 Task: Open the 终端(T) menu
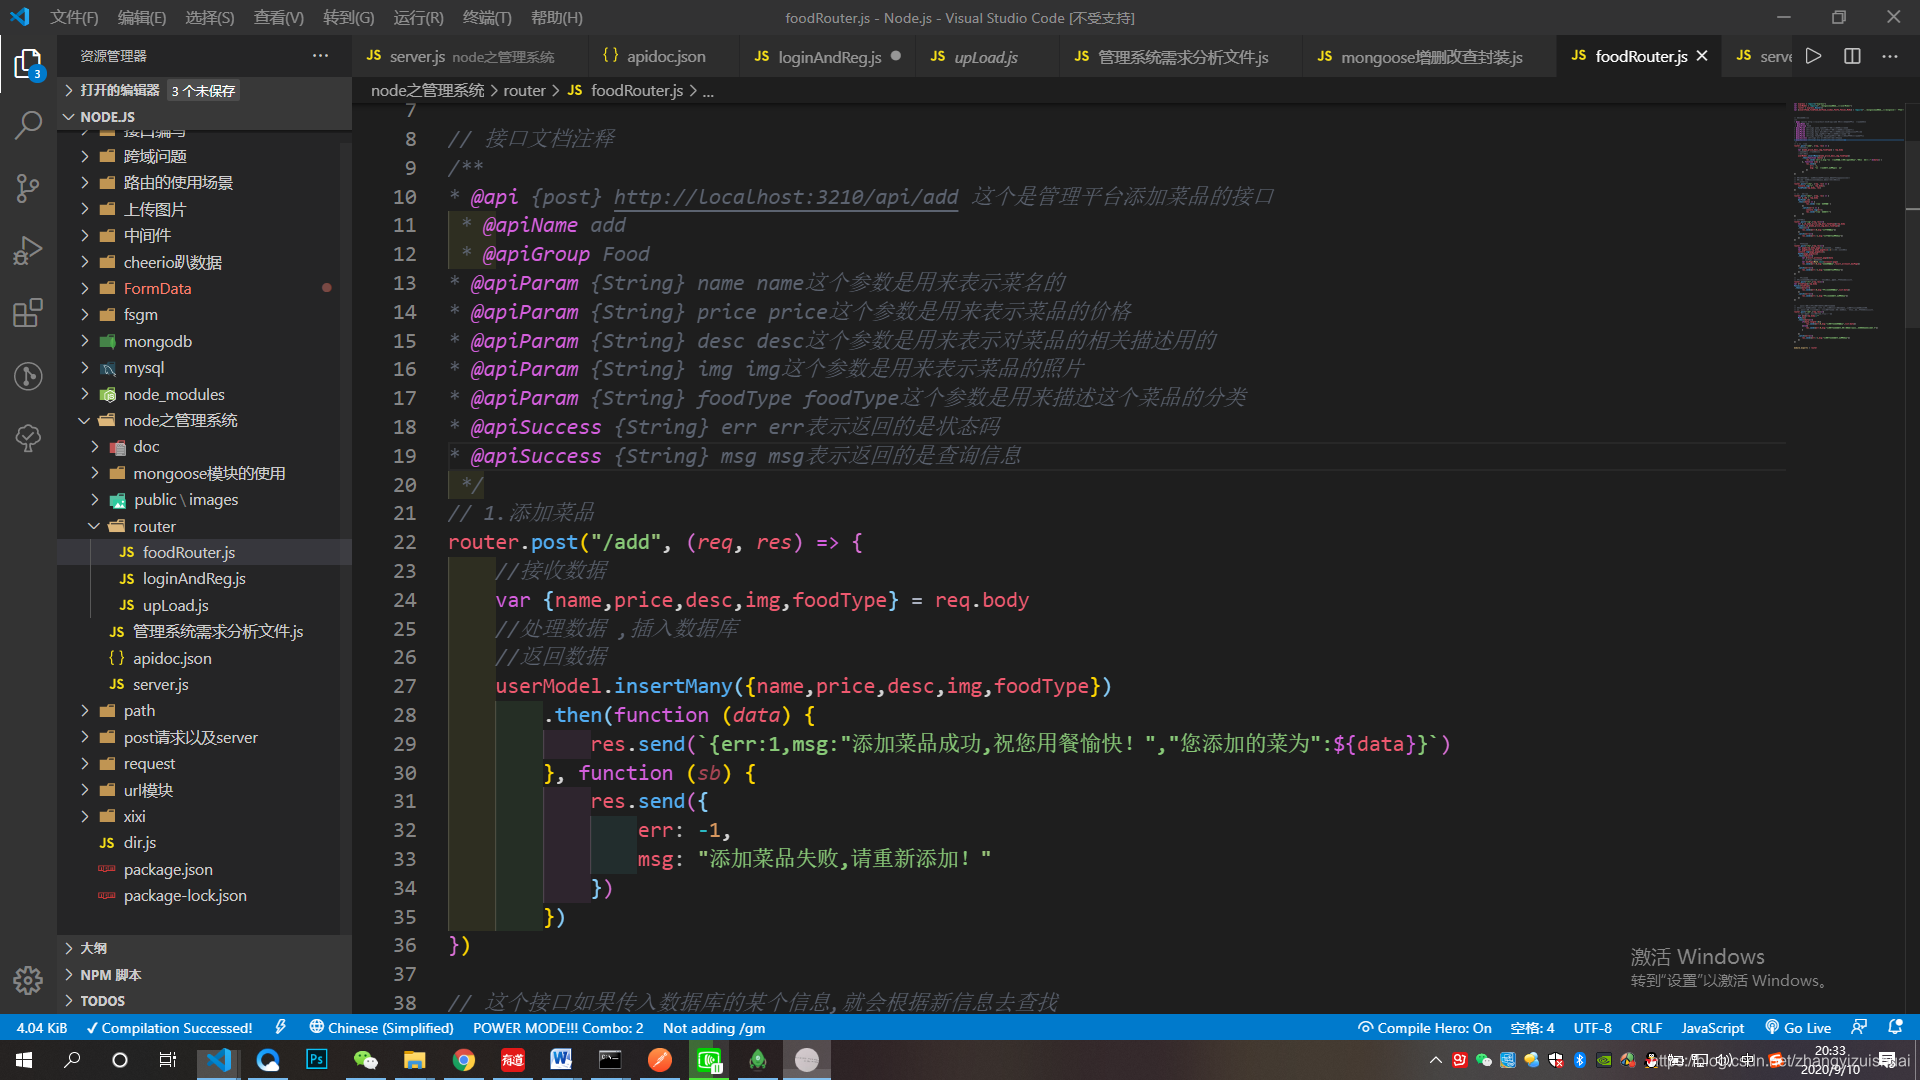click(x=487, y=17)
